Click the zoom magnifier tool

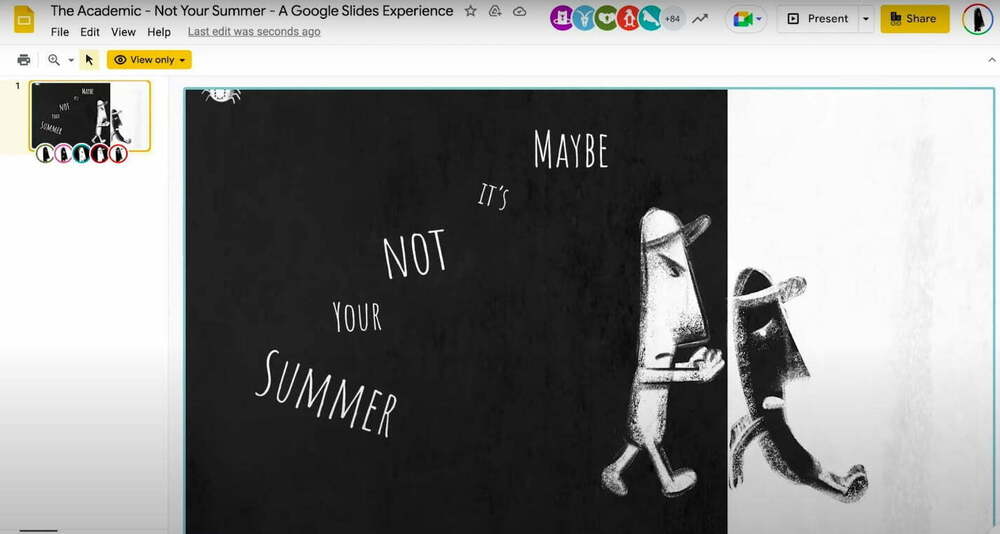[x=54, y=60]
